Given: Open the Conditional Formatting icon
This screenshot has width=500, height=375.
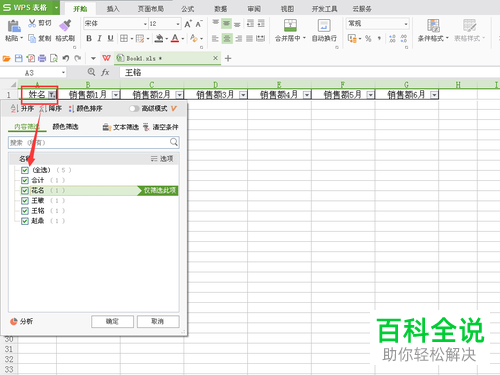Looking at the screenshot, I should point(433,26).
